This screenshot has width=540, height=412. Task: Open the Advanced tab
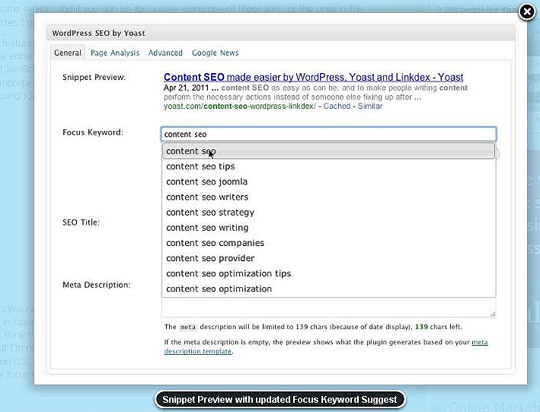[x=165, y=53]
